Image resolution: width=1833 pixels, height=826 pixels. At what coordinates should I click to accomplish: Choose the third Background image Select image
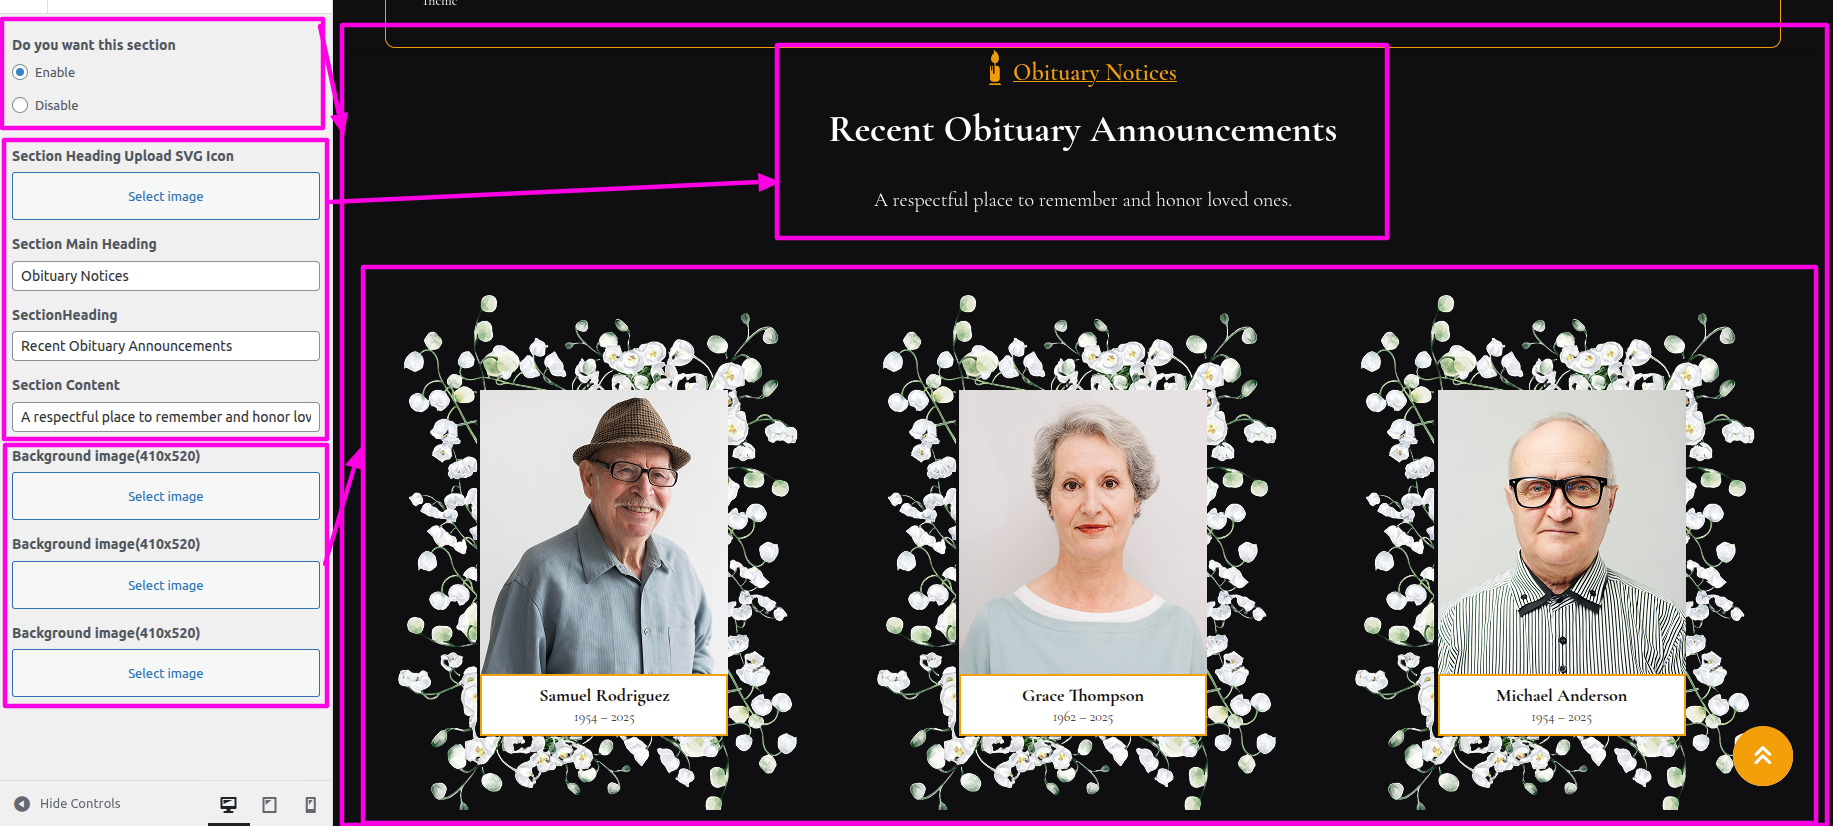[166, 673]
